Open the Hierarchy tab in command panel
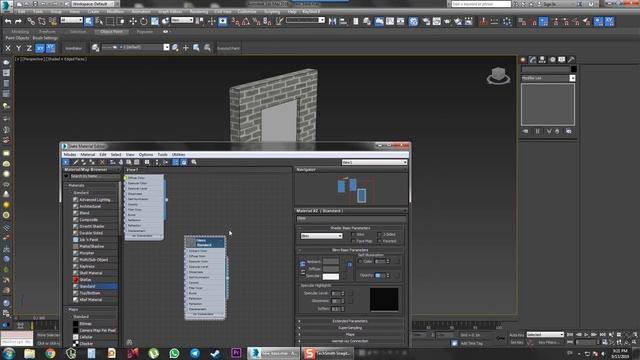This screenshot has height=360, width=640. (542, 60)
